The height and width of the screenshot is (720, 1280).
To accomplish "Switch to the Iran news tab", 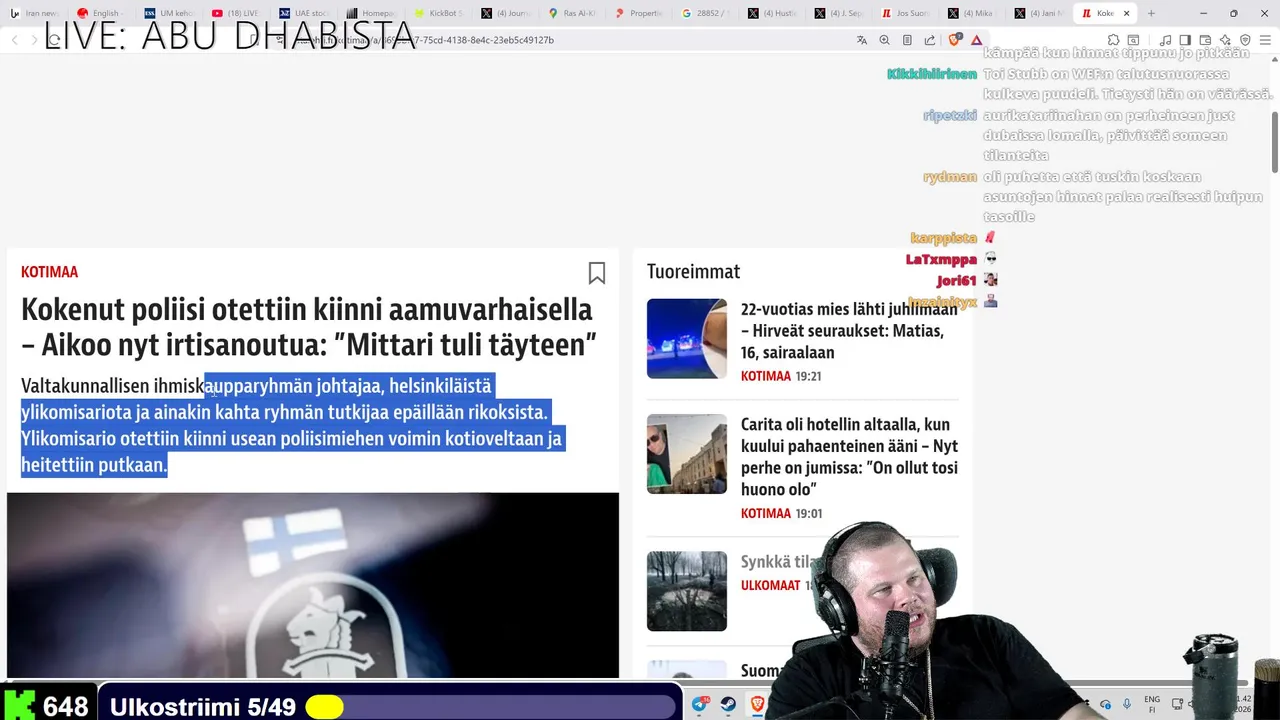I will click(34, 13).
